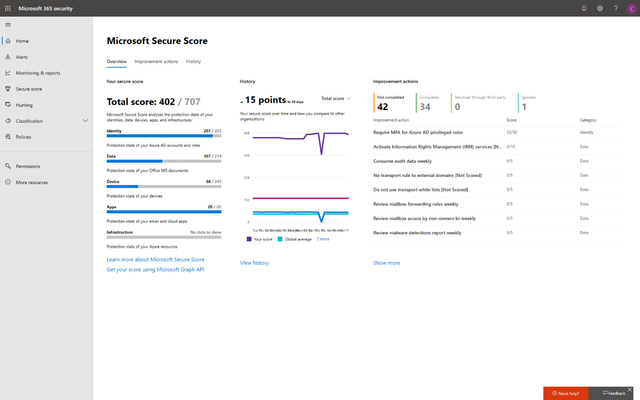Click the help question mark icon
This screenshot has height=400, width=640.
point(616,8)
